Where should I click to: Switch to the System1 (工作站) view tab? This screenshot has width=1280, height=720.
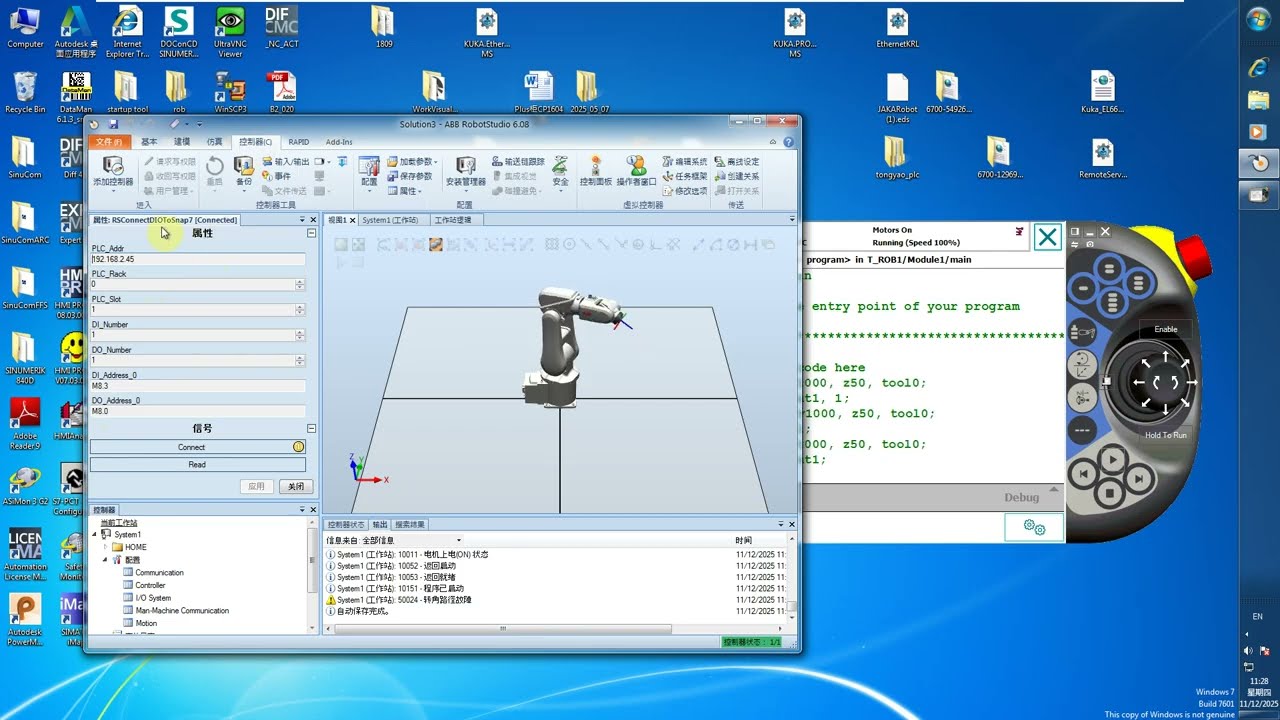coord(390,220)
